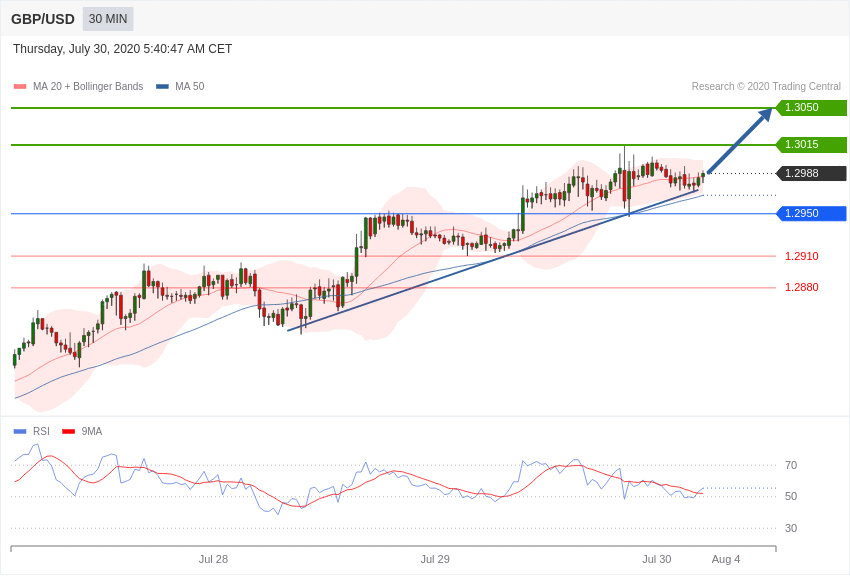The width and height of the screenshot is (850, 576).
Task: Click the Jul 30 date axis label
Action: (656, 560)
